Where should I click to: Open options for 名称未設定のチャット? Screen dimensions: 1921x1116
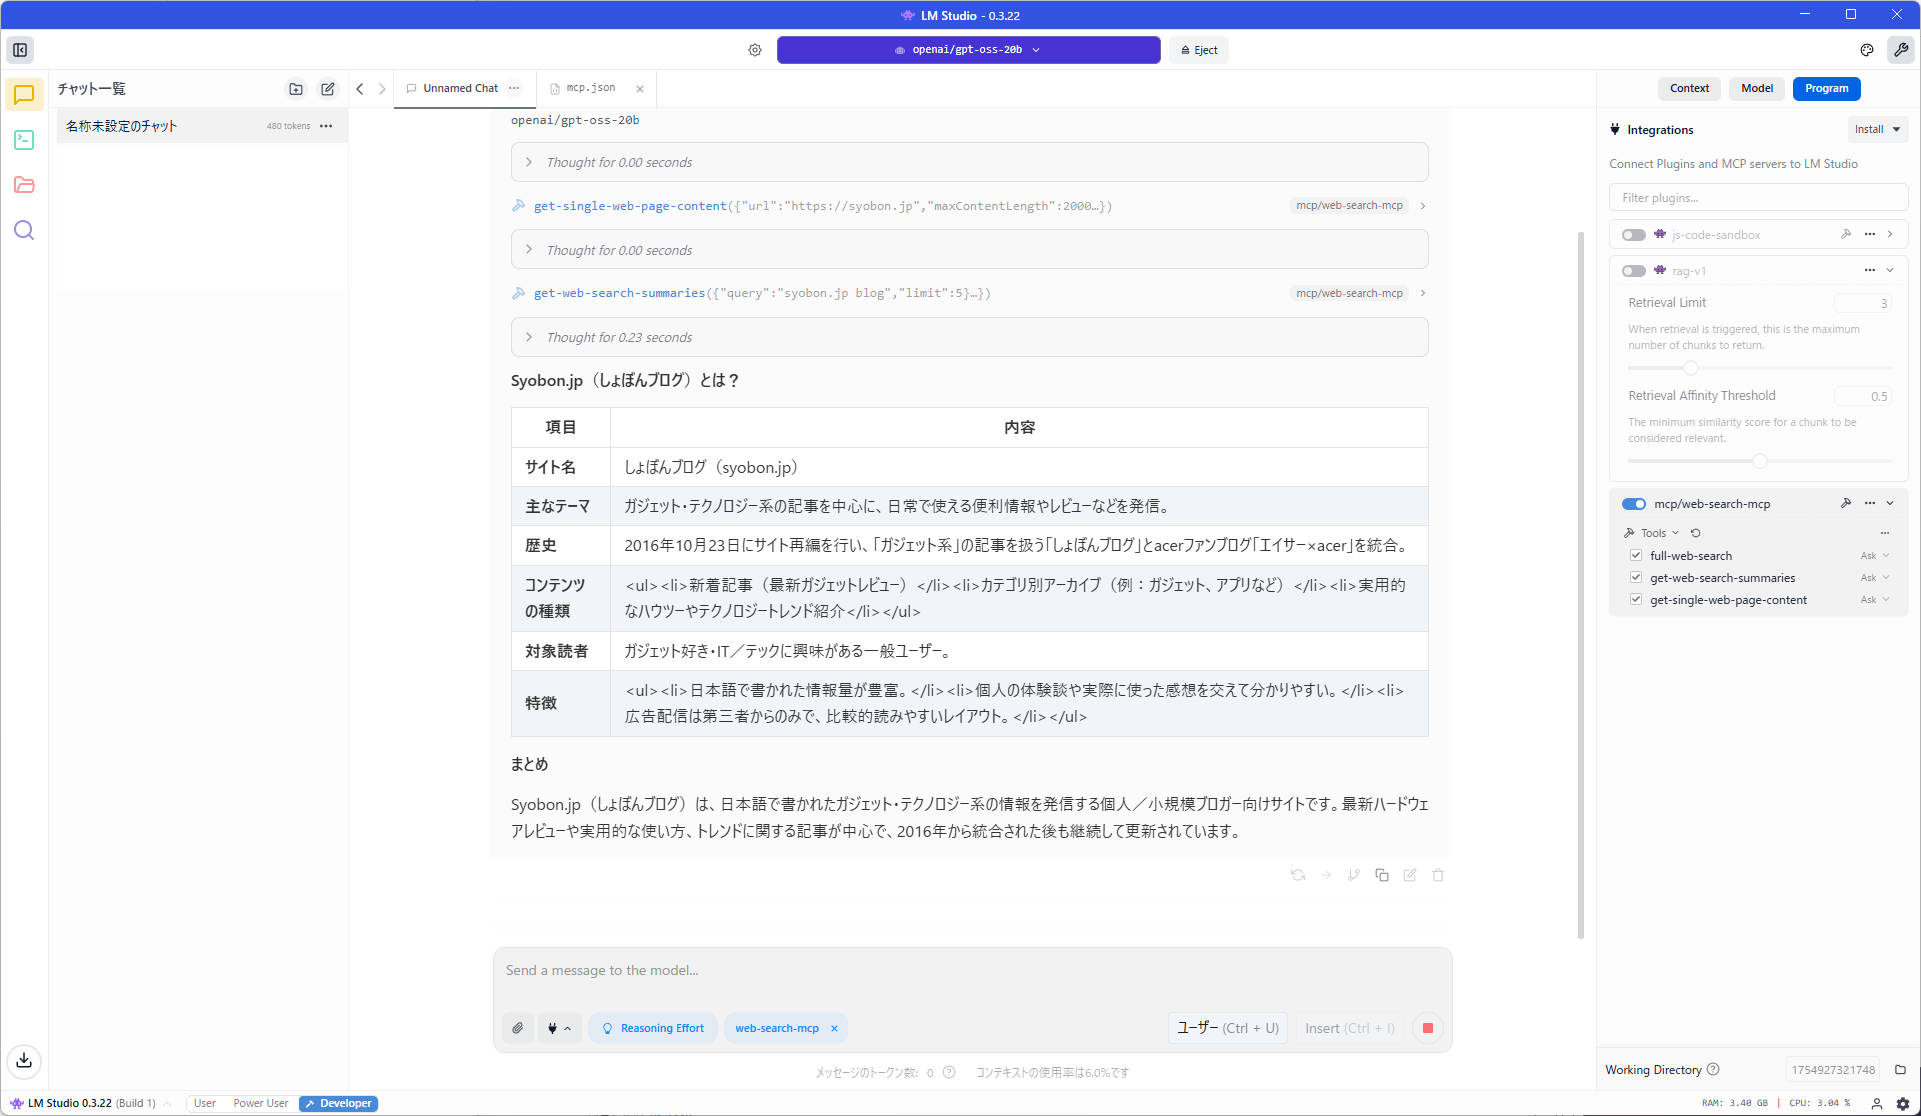pos(326,126)
